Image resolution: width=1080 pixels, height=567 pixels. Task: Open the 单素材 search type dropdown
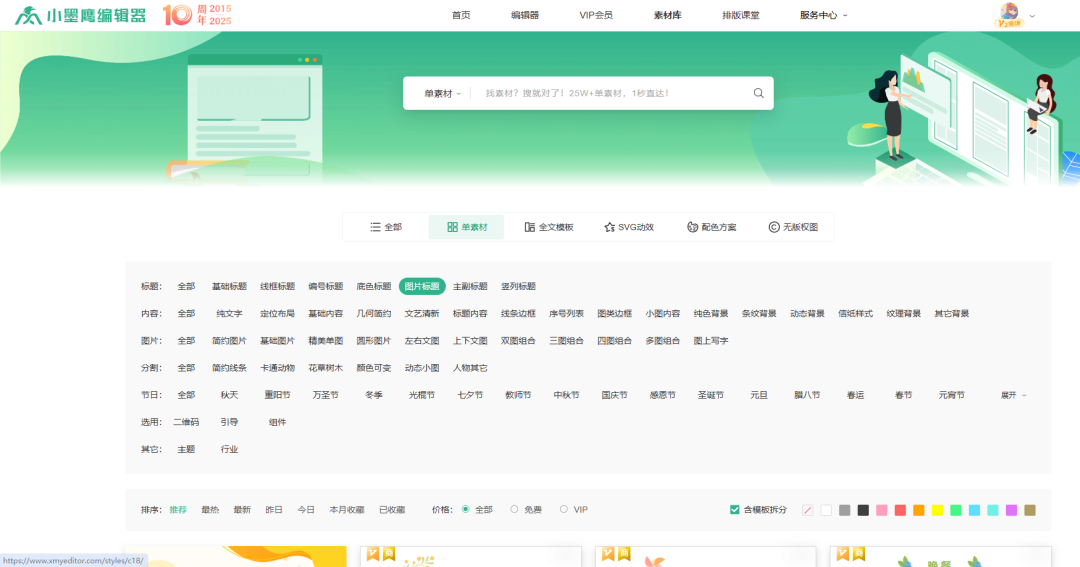[x=442, y=94]
